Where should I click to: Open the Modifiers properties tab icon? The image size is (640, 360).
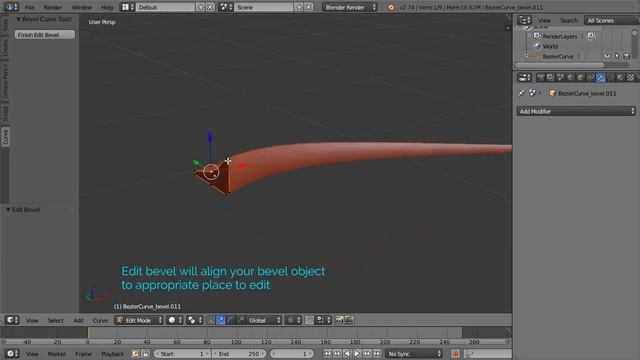click(600, 77)
